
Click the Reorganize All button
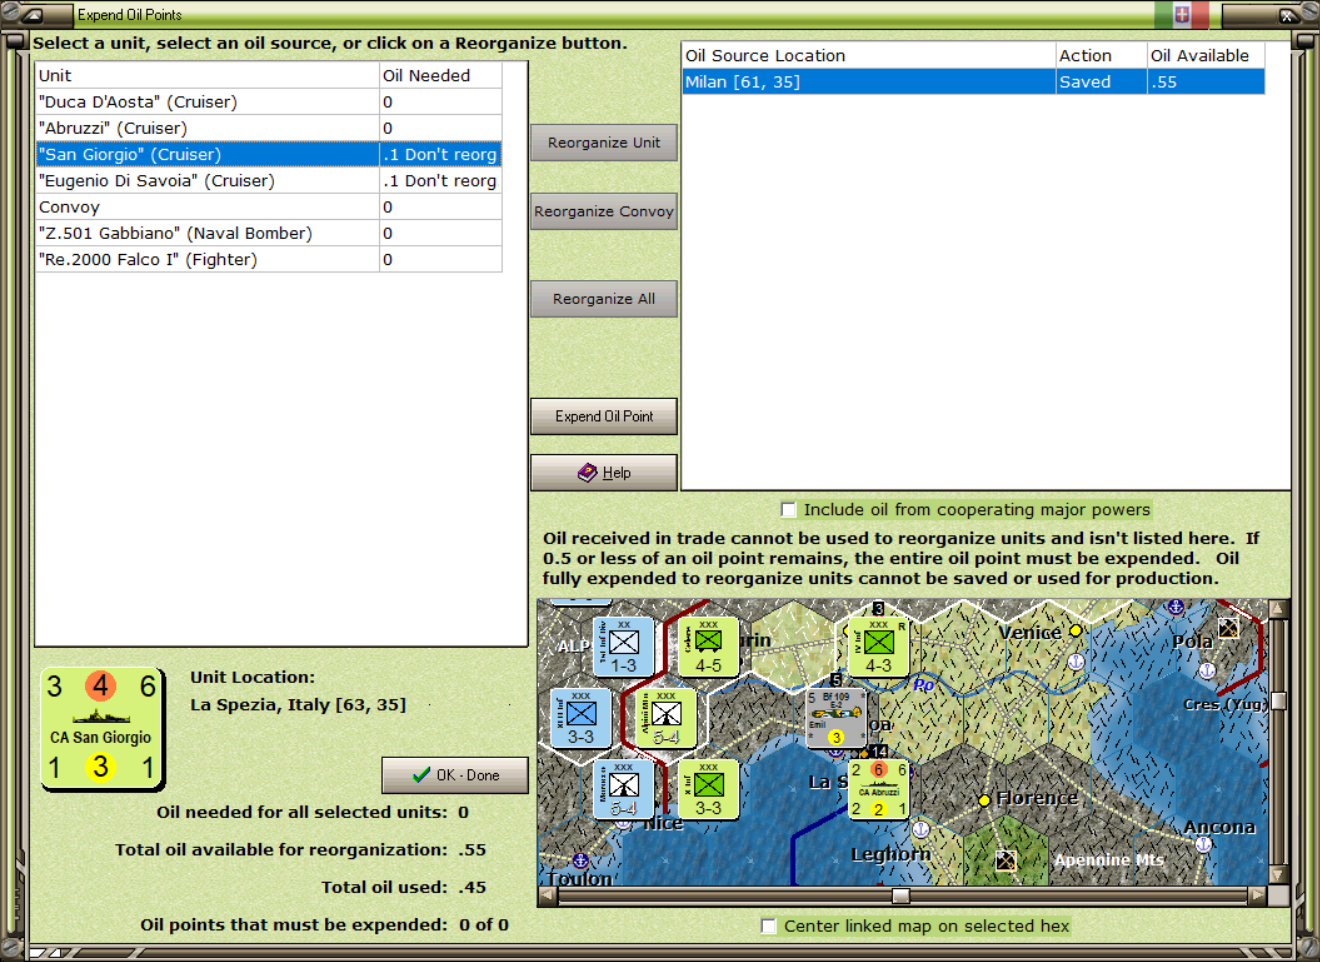click(x=604, y=299)
